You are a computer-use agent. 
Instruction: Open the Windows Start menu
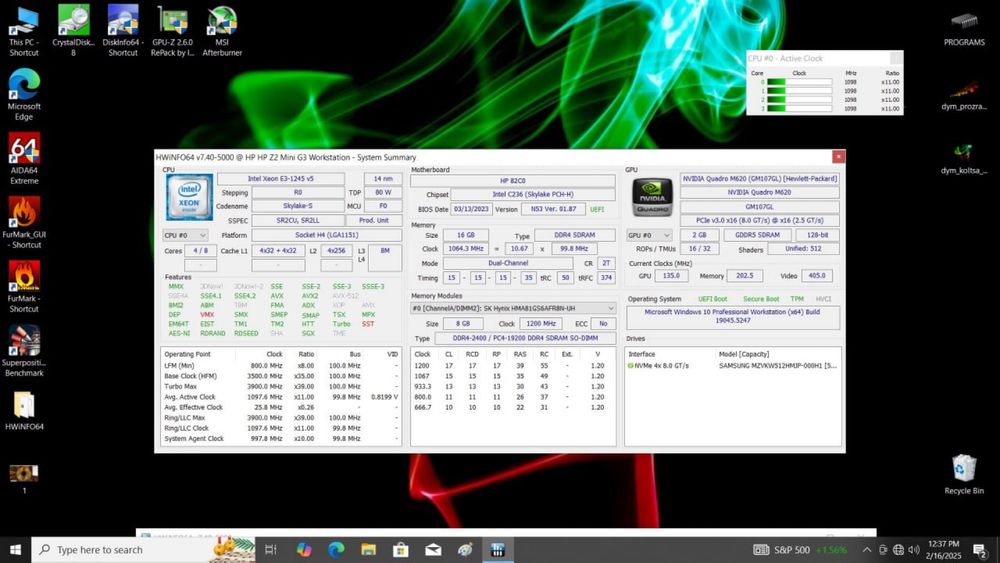click(15, 550)
